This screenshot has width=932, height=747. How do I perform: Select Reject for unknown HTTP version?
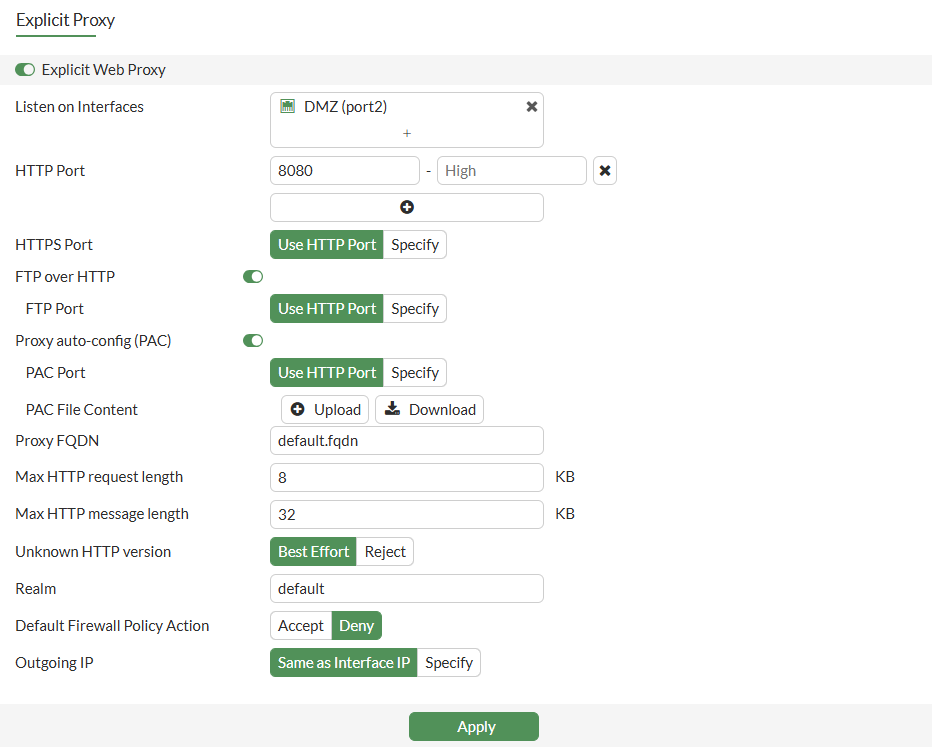(x=385, y=552)
